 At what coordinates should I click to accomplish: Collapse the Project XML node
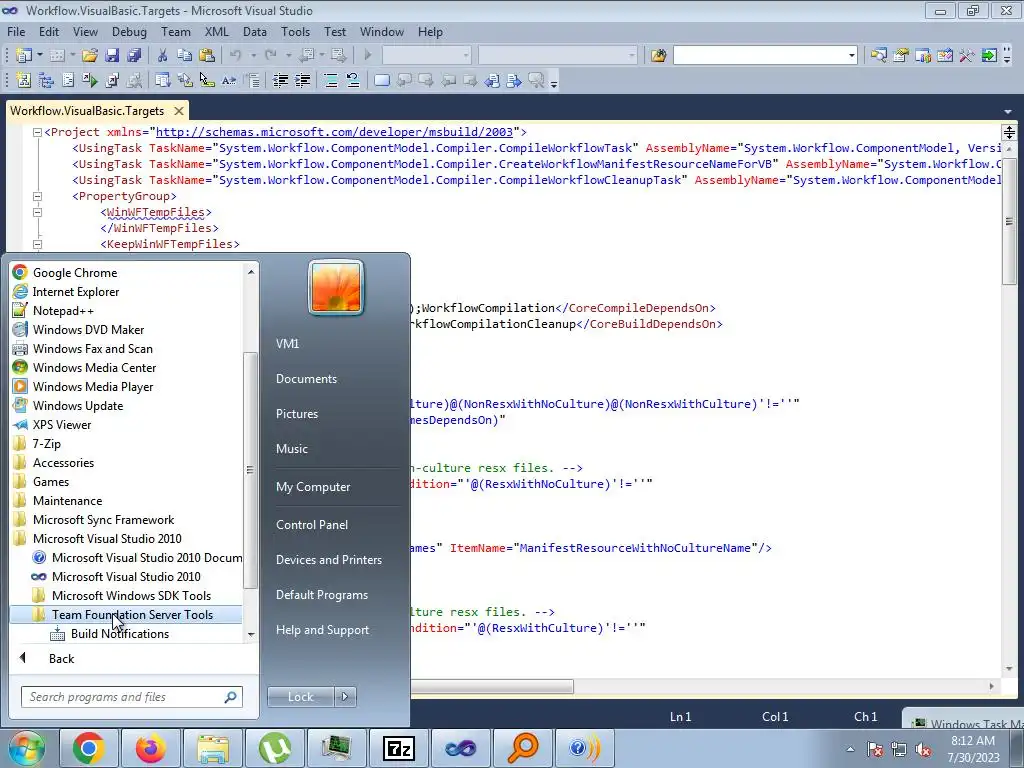click(37, 133)
